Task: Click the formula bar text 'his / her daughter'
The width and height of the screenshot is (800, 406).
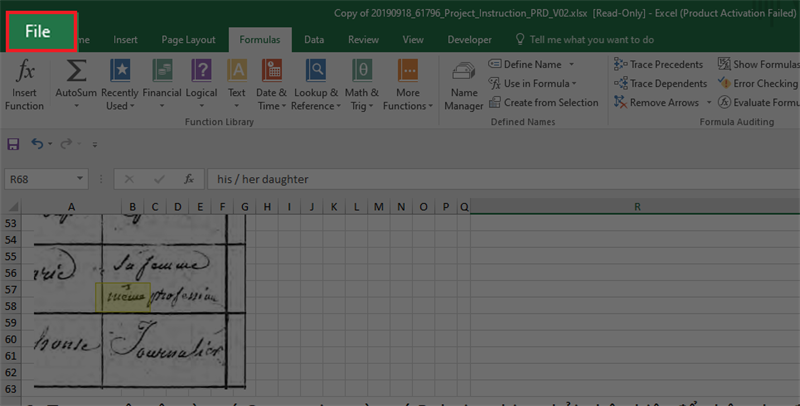Action: point(263,180)
